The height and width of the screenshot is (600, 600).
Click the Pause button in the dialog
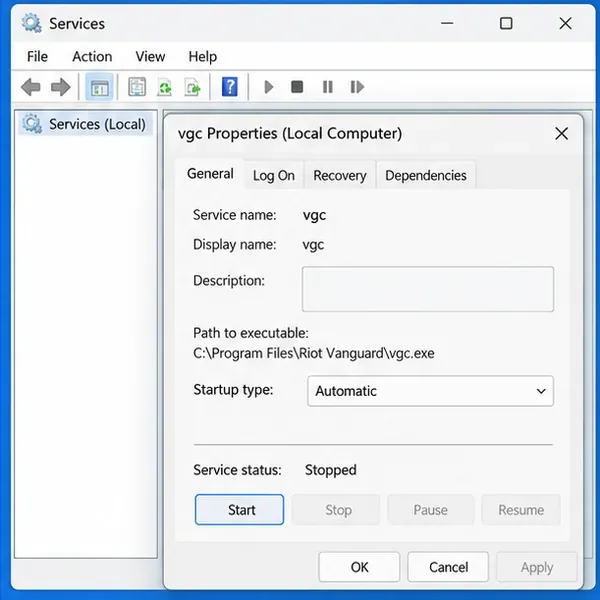tap(431, 510)
